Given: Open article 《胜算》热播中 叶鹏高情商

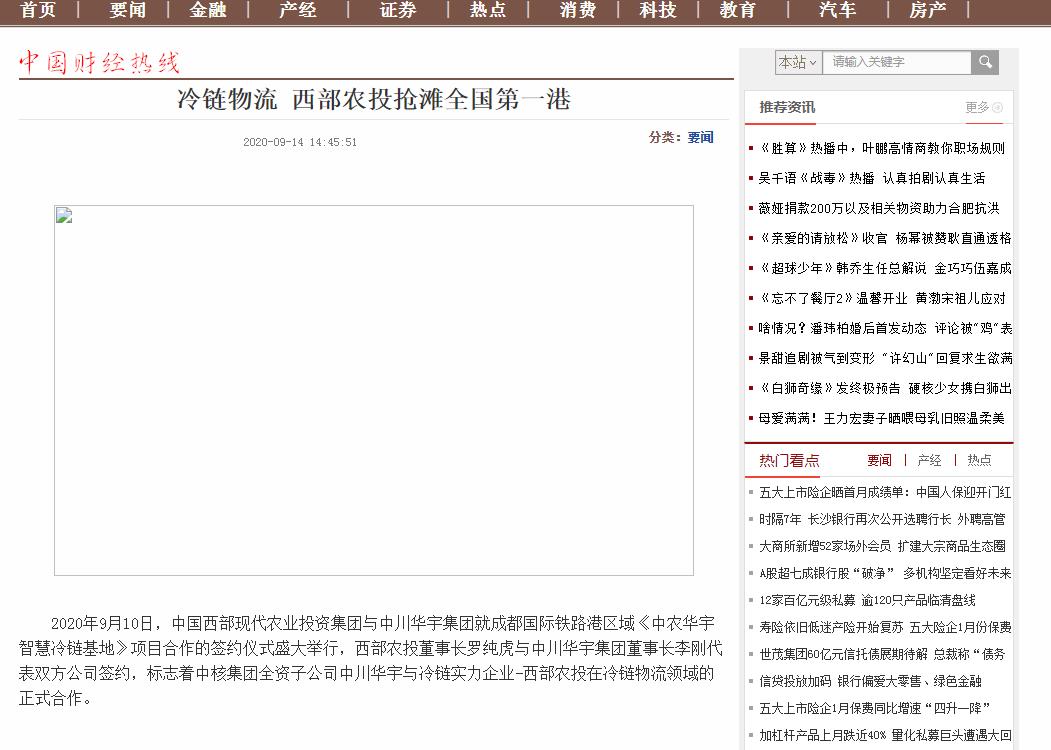Looking at the screenshot, I should pos(881,148).
